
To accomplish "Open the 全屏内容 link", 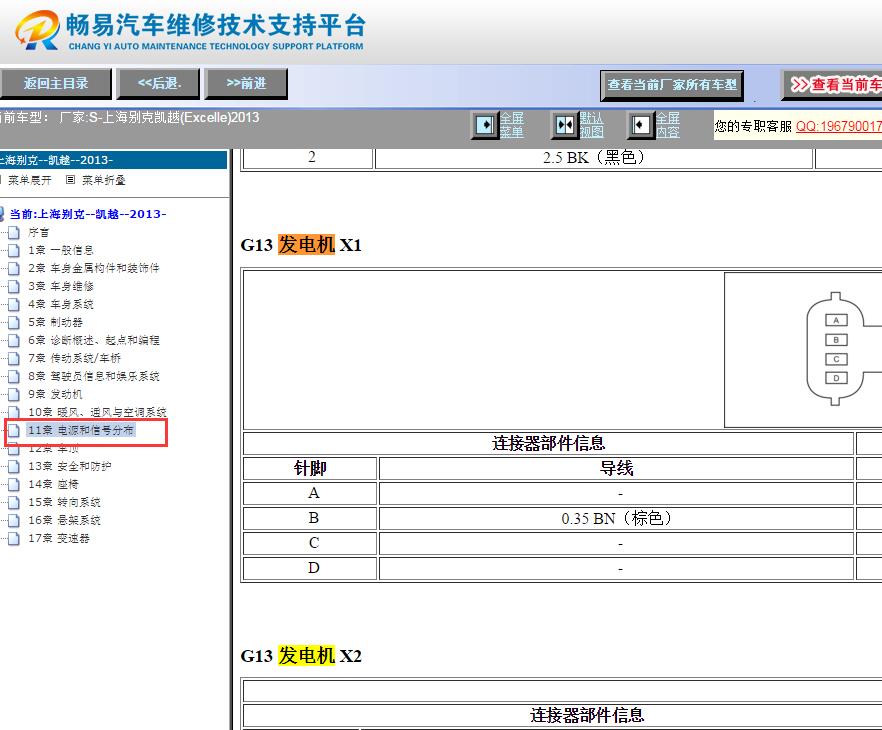I will click(668, 125).
